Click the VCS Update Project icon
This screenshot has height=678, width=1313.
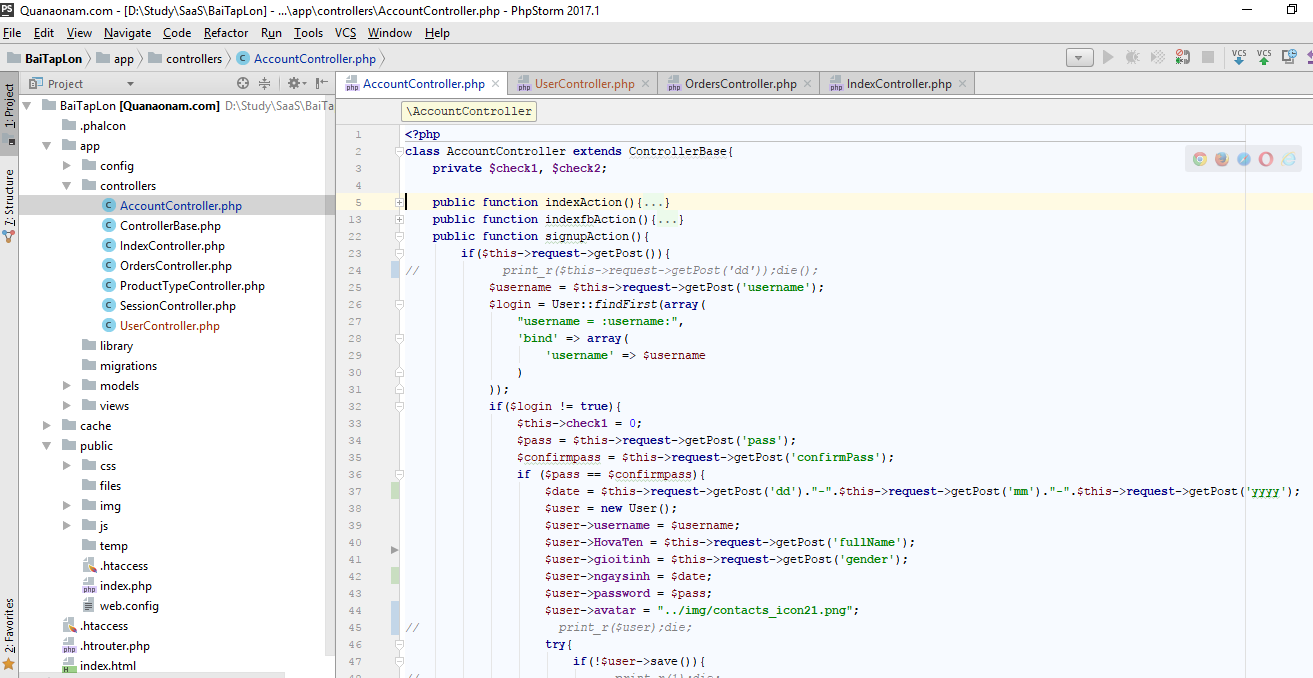point(1239,57)
